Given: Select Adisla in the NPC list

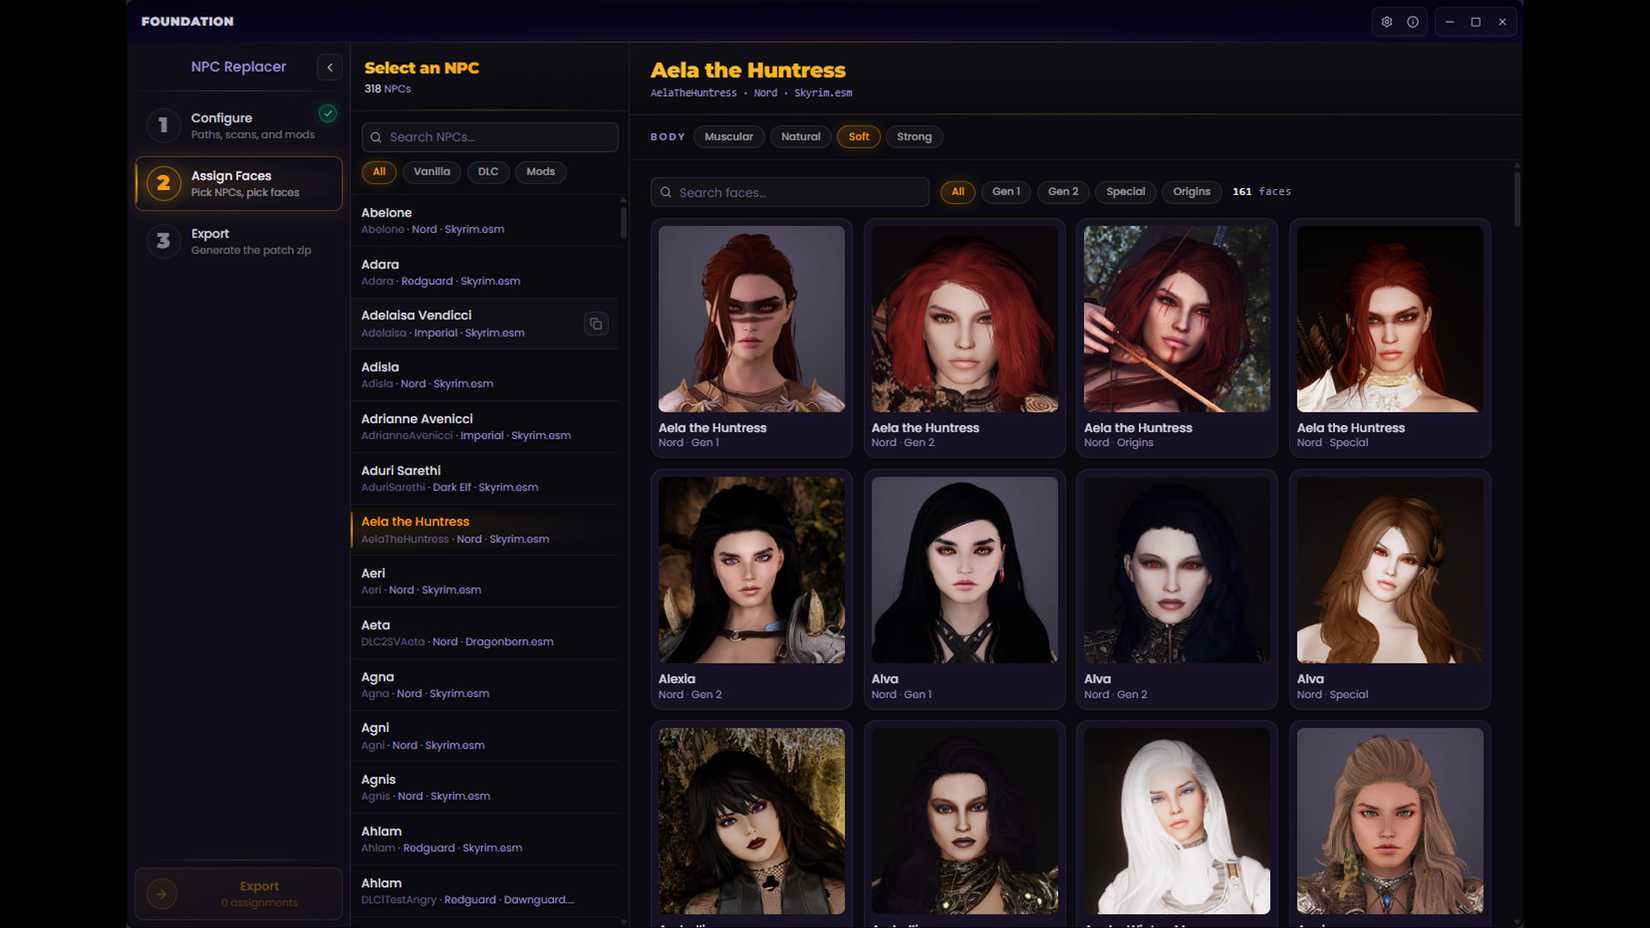Looking at the screenshot, I should [485, 375].
